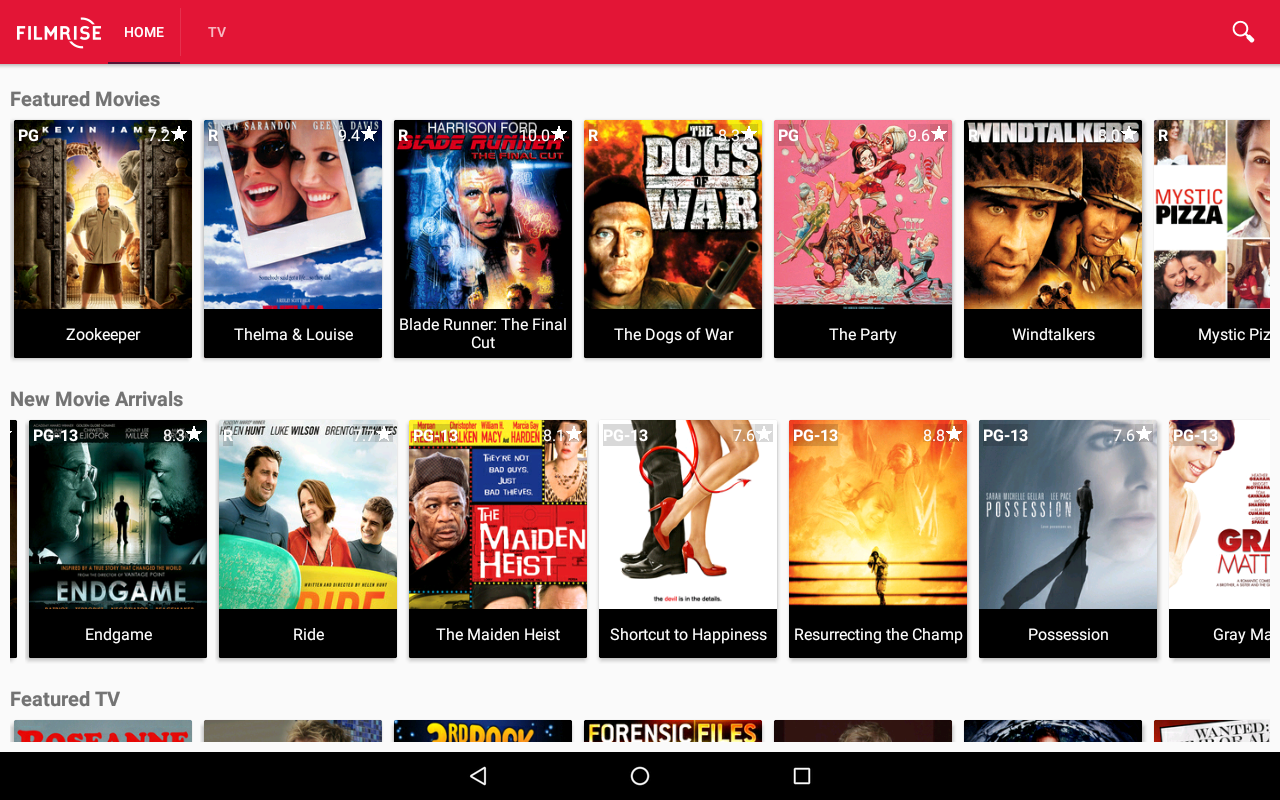
Task: Open the Thelma & Louise poster
Action: click(x=293, y=214)
